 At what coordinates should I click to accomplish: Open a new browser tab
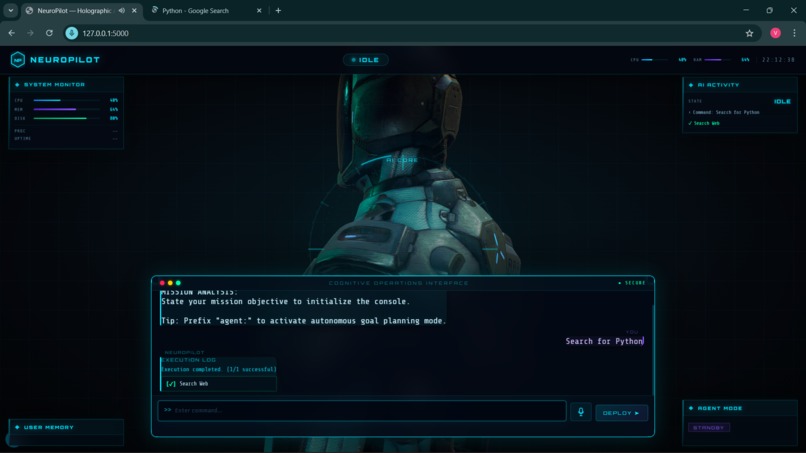click(x=278, y=10)
